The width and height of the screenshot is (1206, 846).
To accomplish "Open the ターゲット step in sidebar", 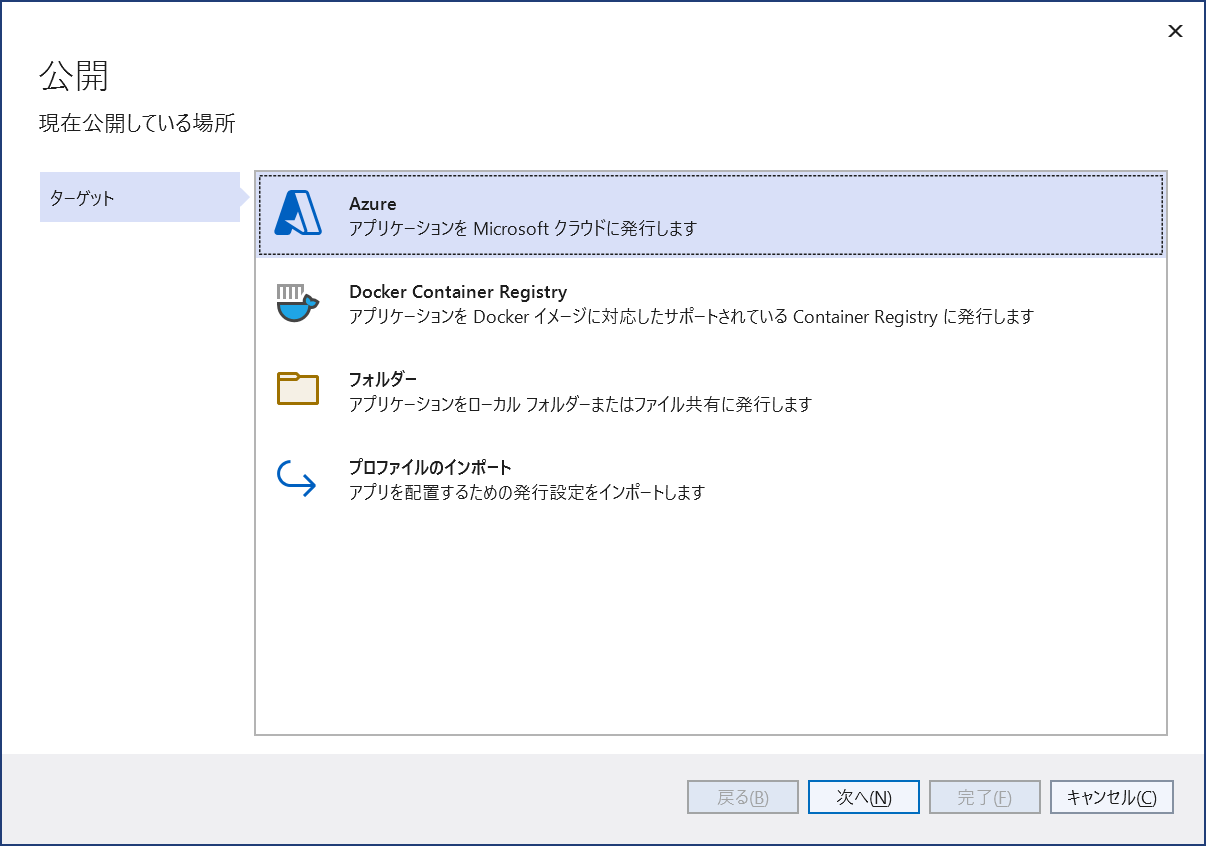I will 139,197.
